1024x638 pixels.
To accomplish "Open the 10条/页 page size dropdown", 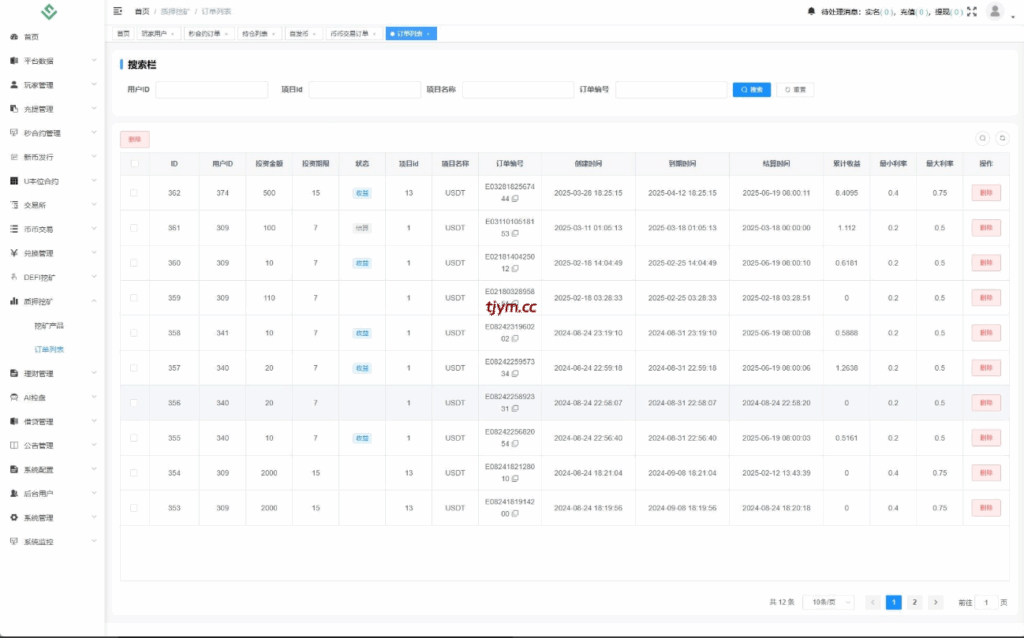I will pos(830,602).
